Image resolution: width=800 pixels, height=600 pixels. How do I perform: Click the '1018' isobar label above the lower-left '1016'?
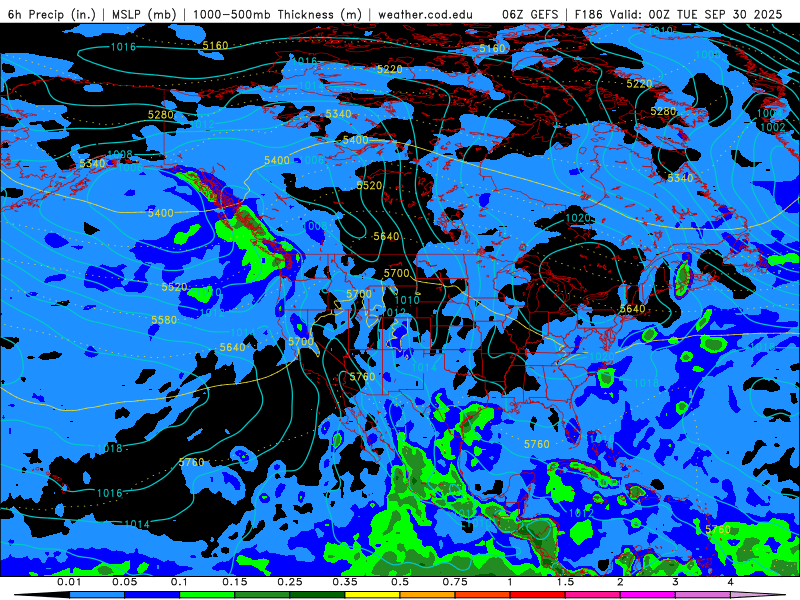(110, 448)
